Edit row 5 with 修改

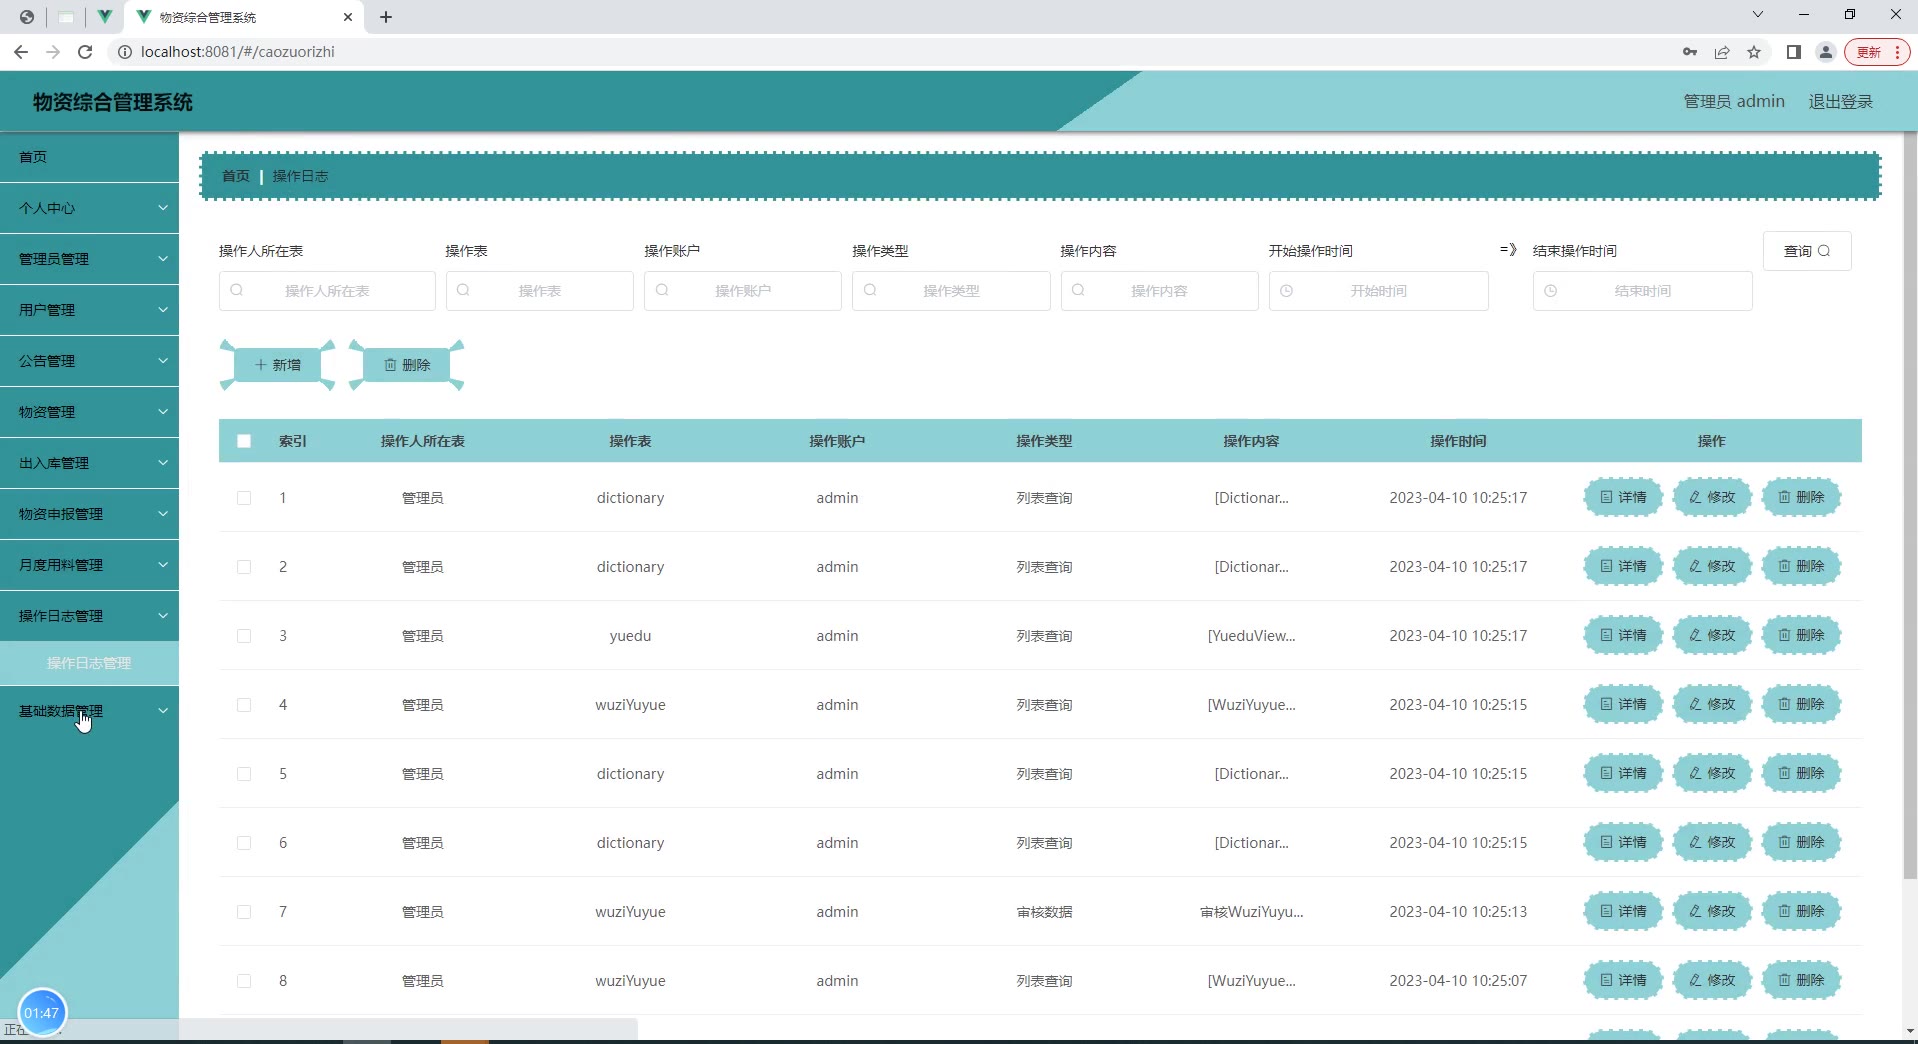pyautogui.click(x=1712, y=773)
